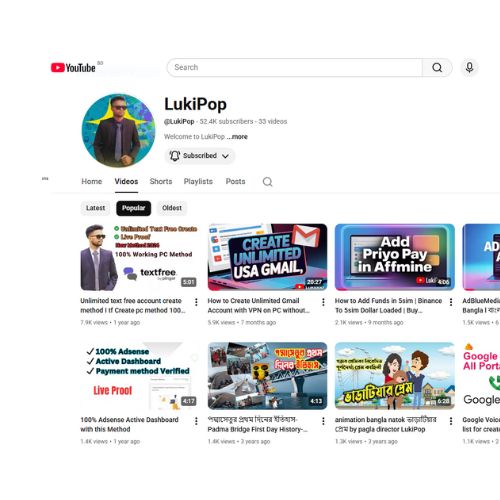This screenshot has height=500, width=500.
Task: Click the @LukiPop handle text
Action: tap(179, 121)
